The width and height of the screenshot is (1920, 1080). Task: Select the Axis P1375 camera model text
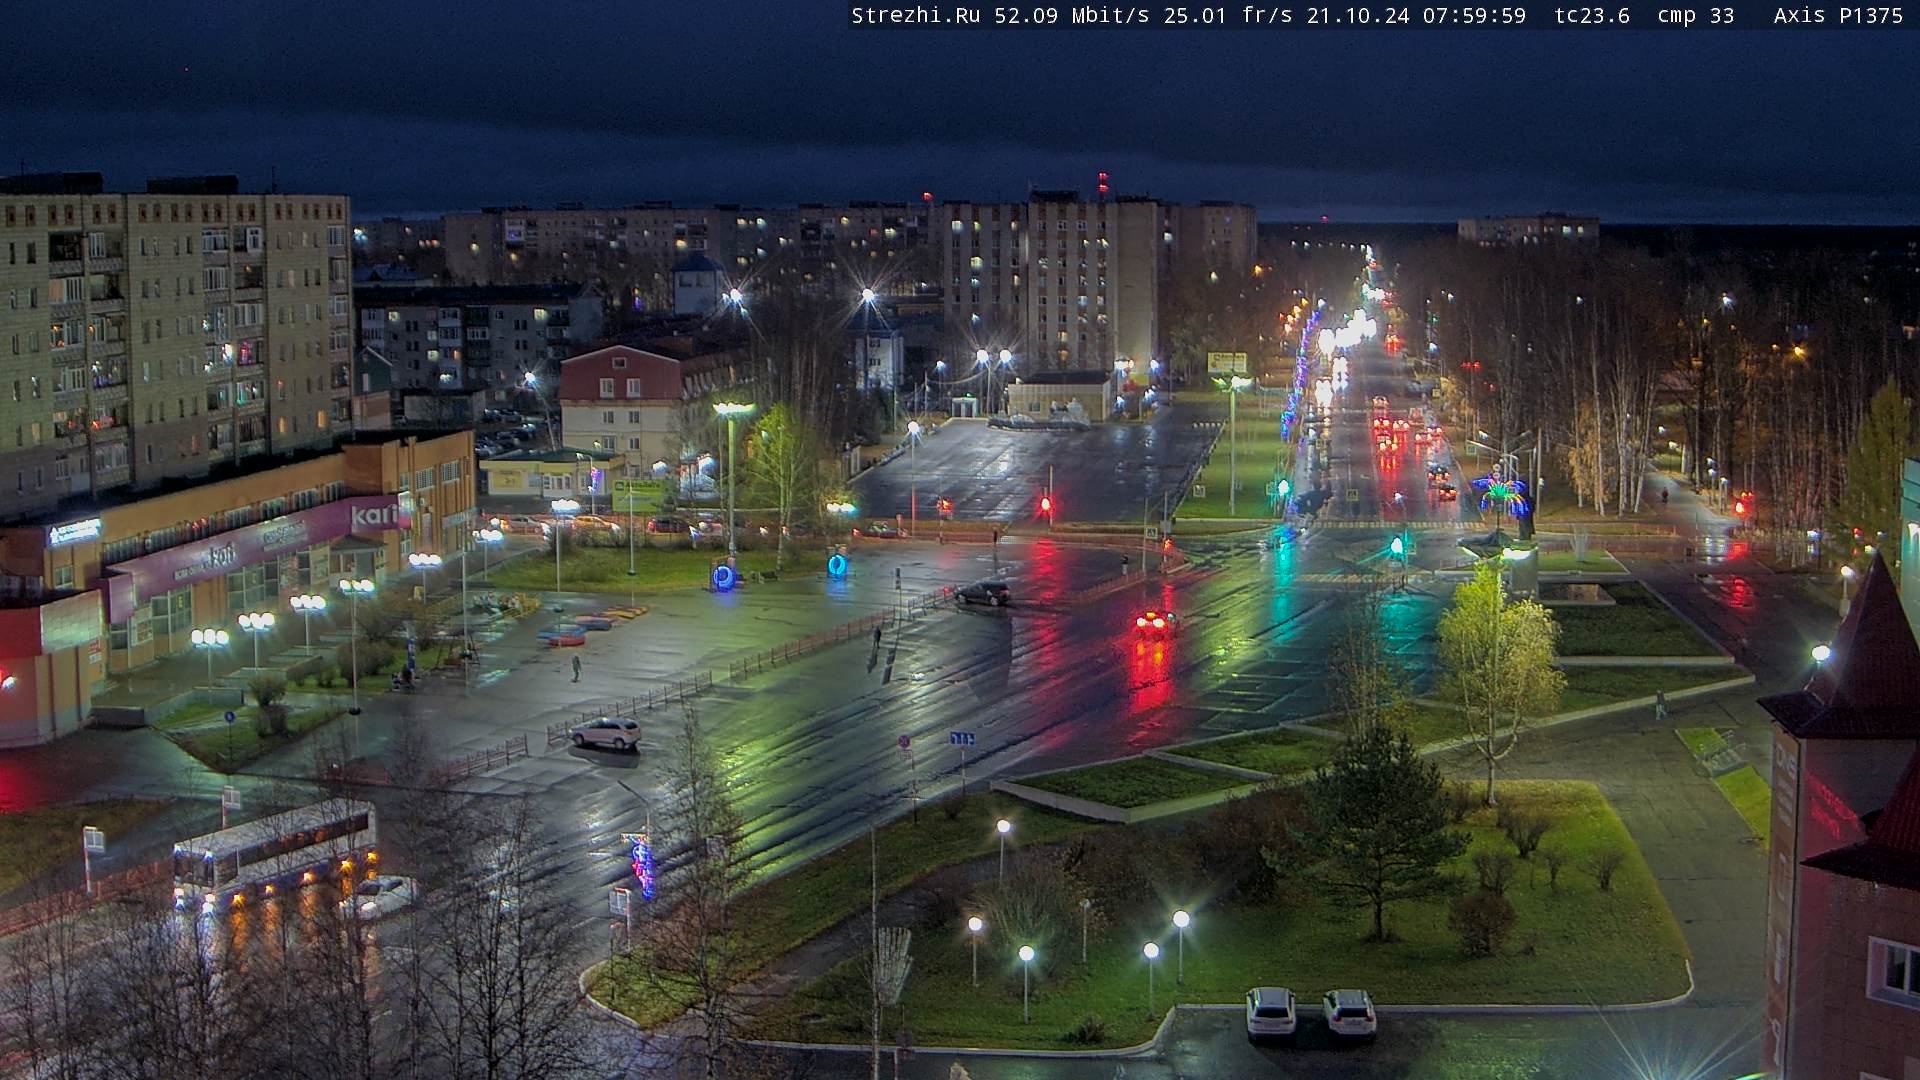pos(1838,15)
